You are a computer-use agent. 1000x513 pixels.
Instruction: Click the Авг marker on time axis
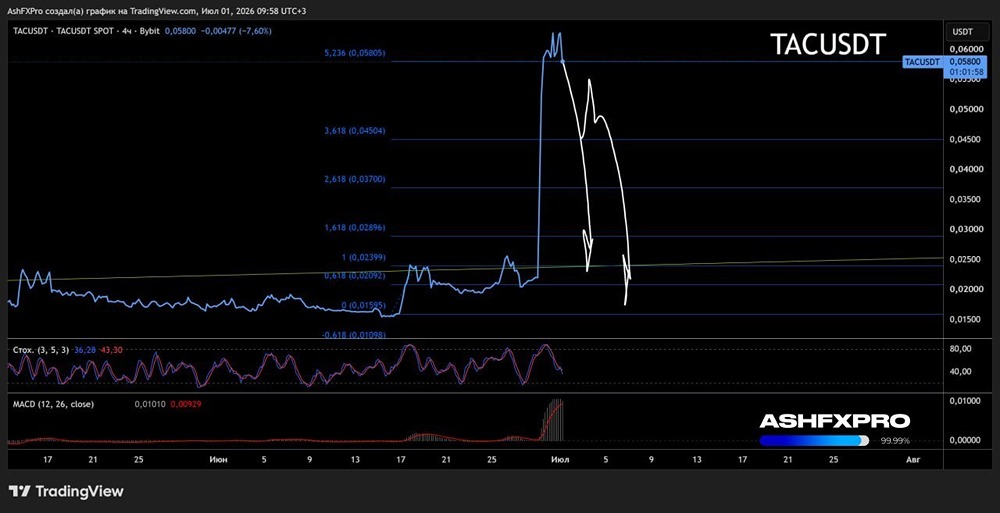(913, 459)
